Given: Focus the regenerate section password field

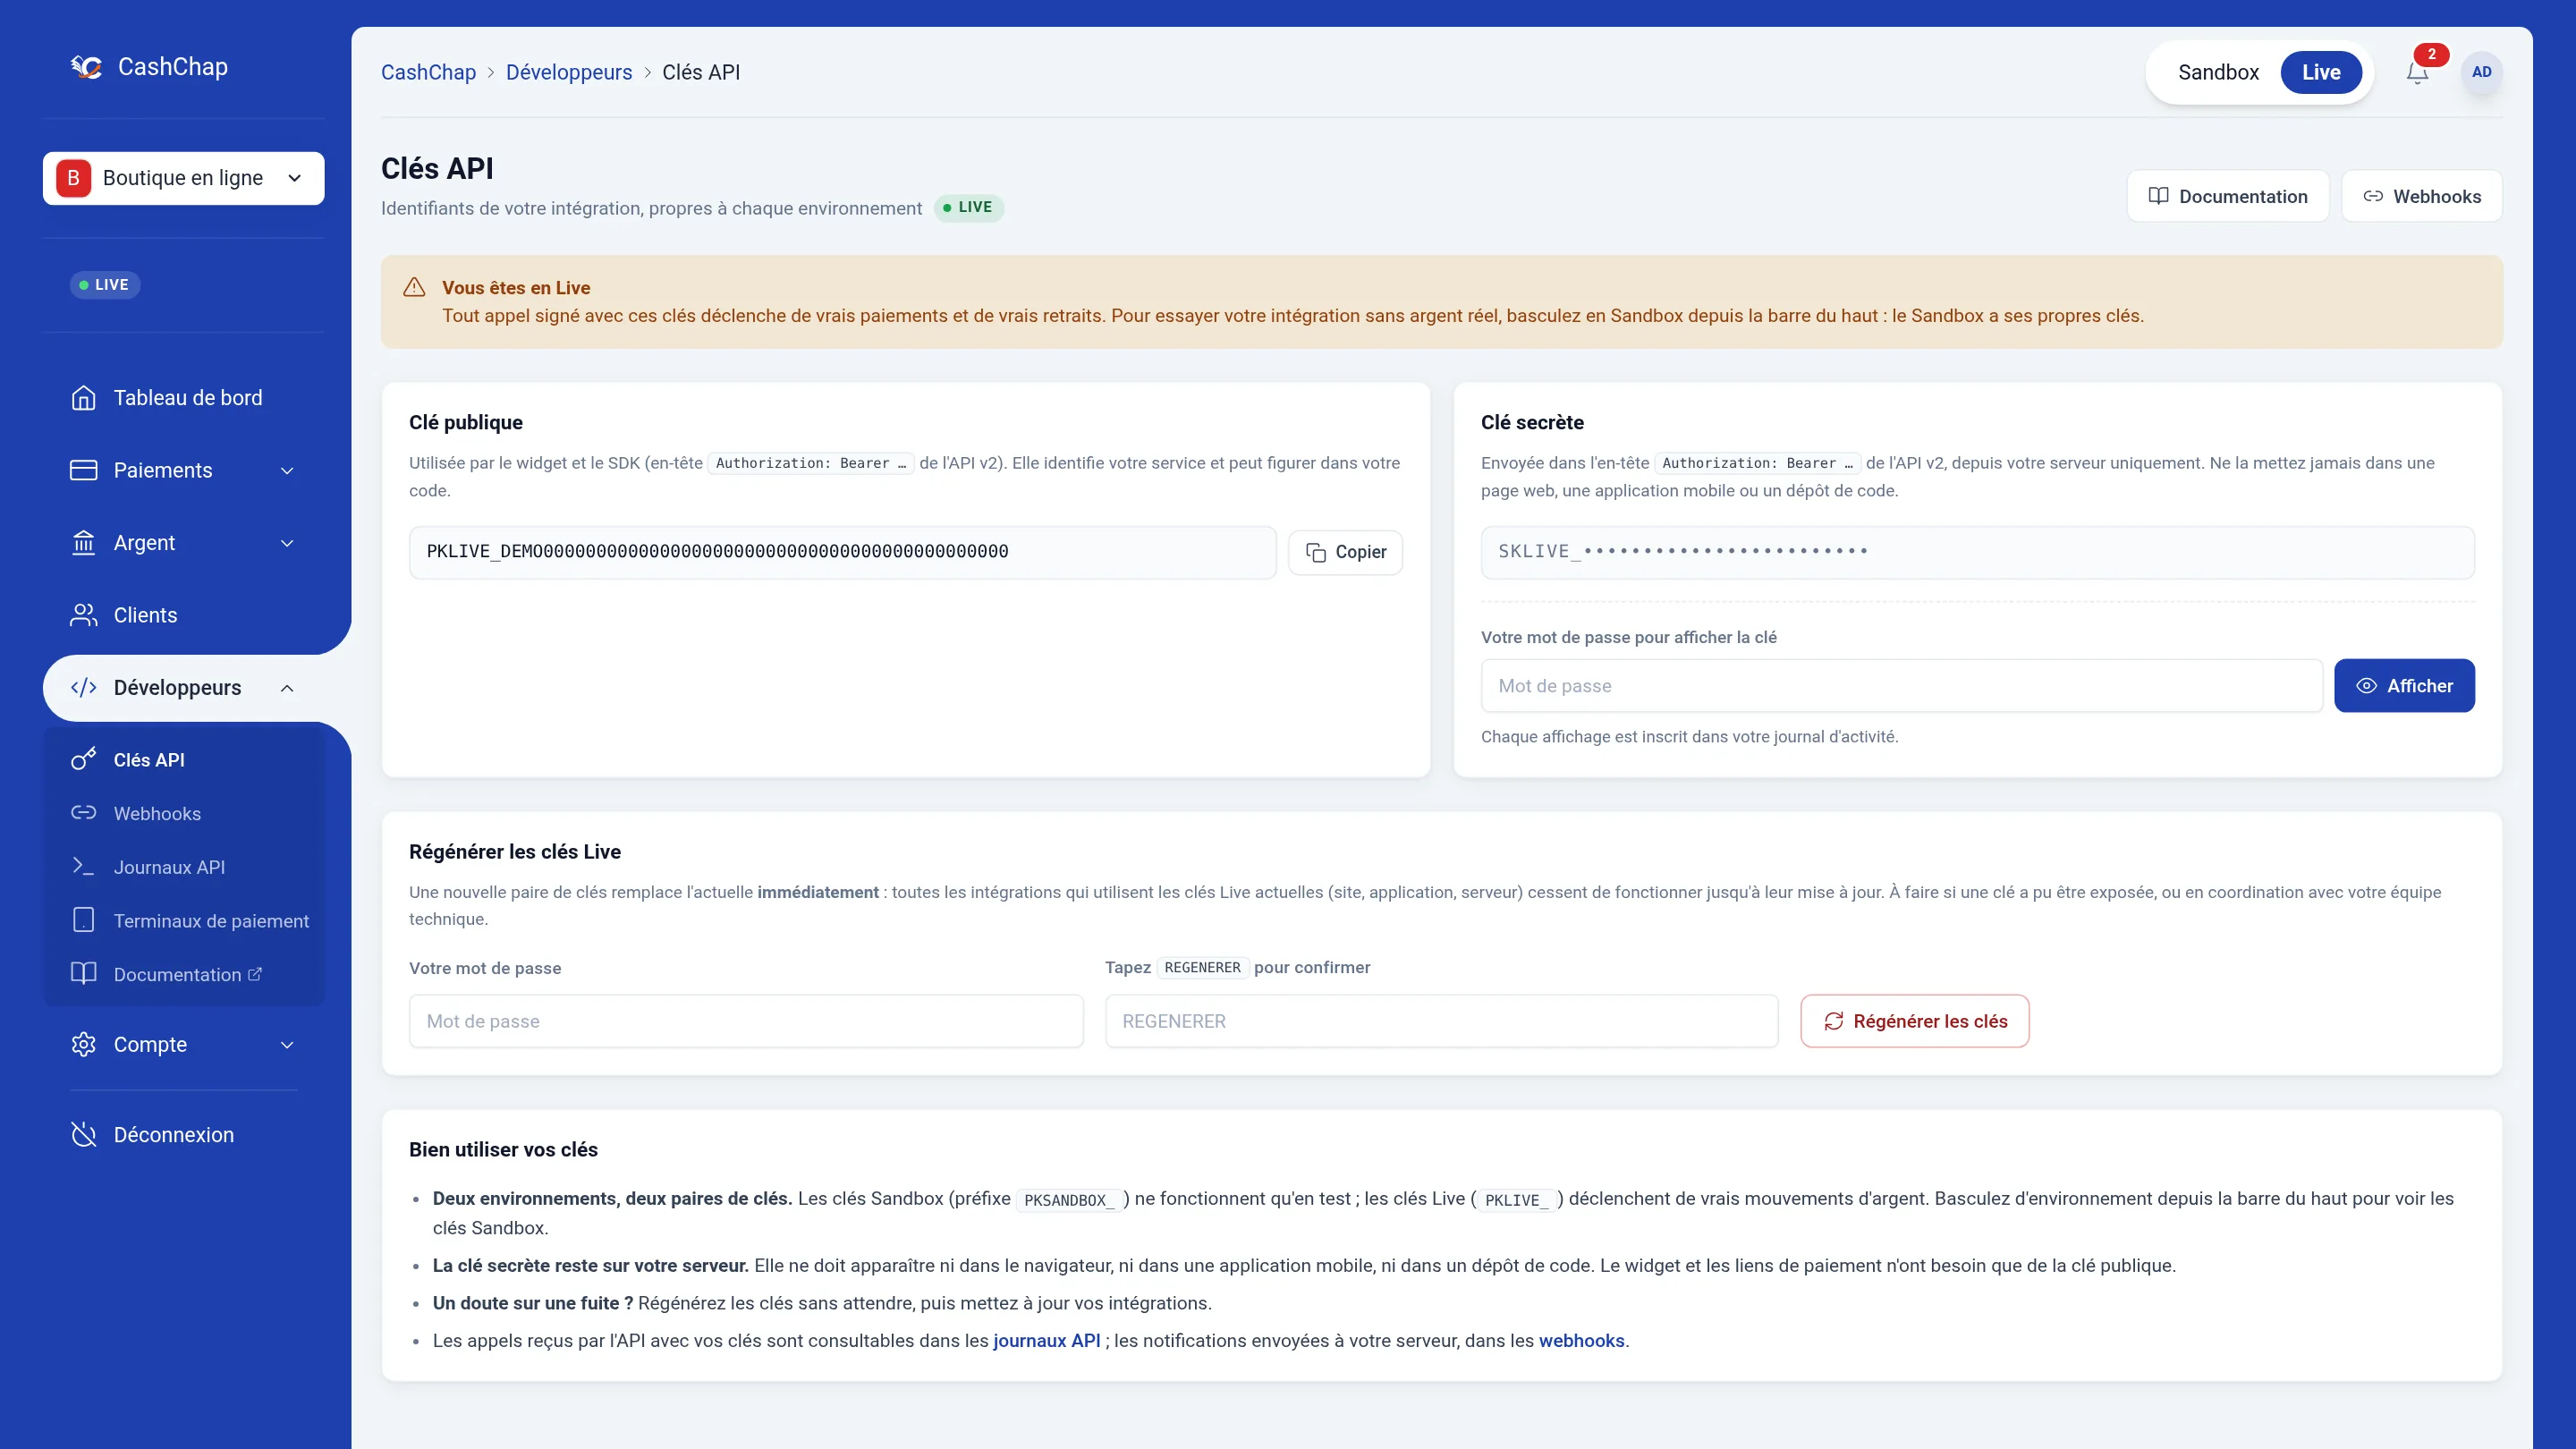Looking at the screenshot, I should tap(746, 1021).
